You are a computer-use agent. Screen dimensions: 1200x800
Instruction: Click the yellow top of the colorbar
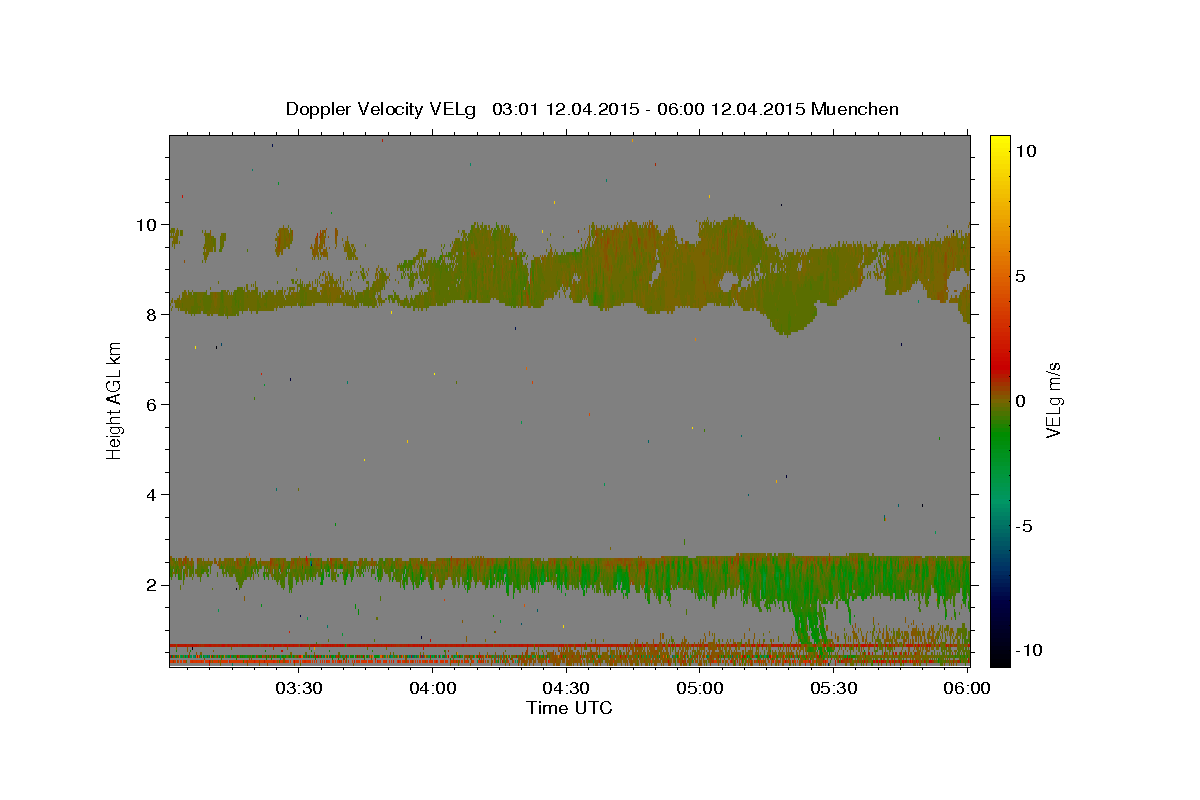click(999, 145)
